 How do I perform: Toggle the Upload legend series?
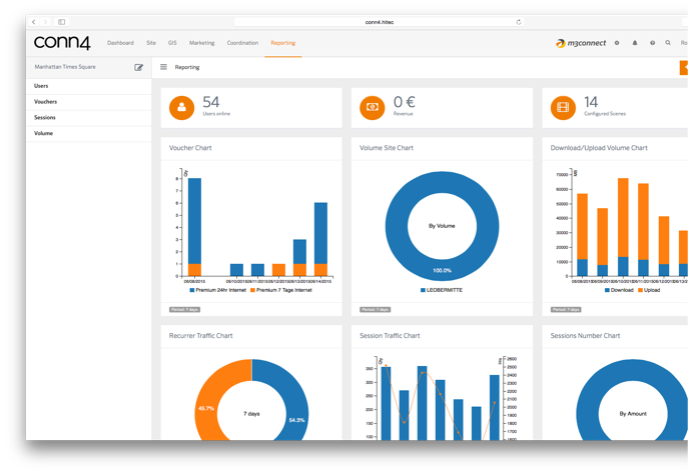pyautogui.click(x=649, y=290)
